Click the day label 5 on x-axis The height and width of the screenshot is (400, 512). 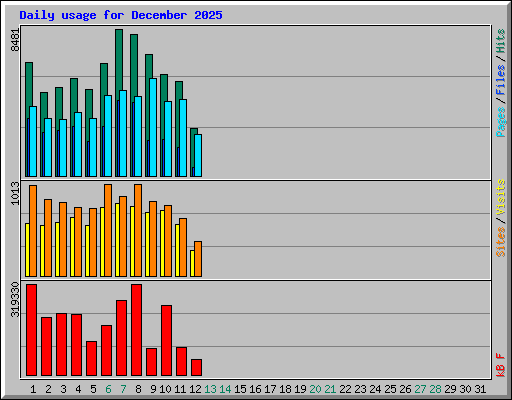93,389
